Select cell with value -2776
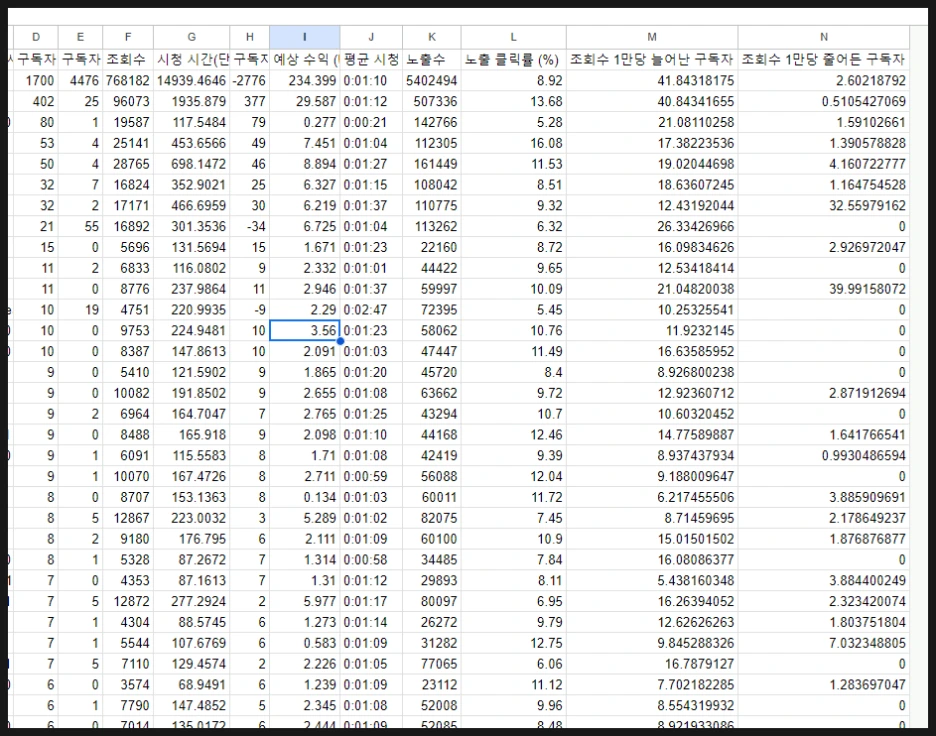Screen dimensions: 936x736 pyautogui.click(x=250, y=80)
